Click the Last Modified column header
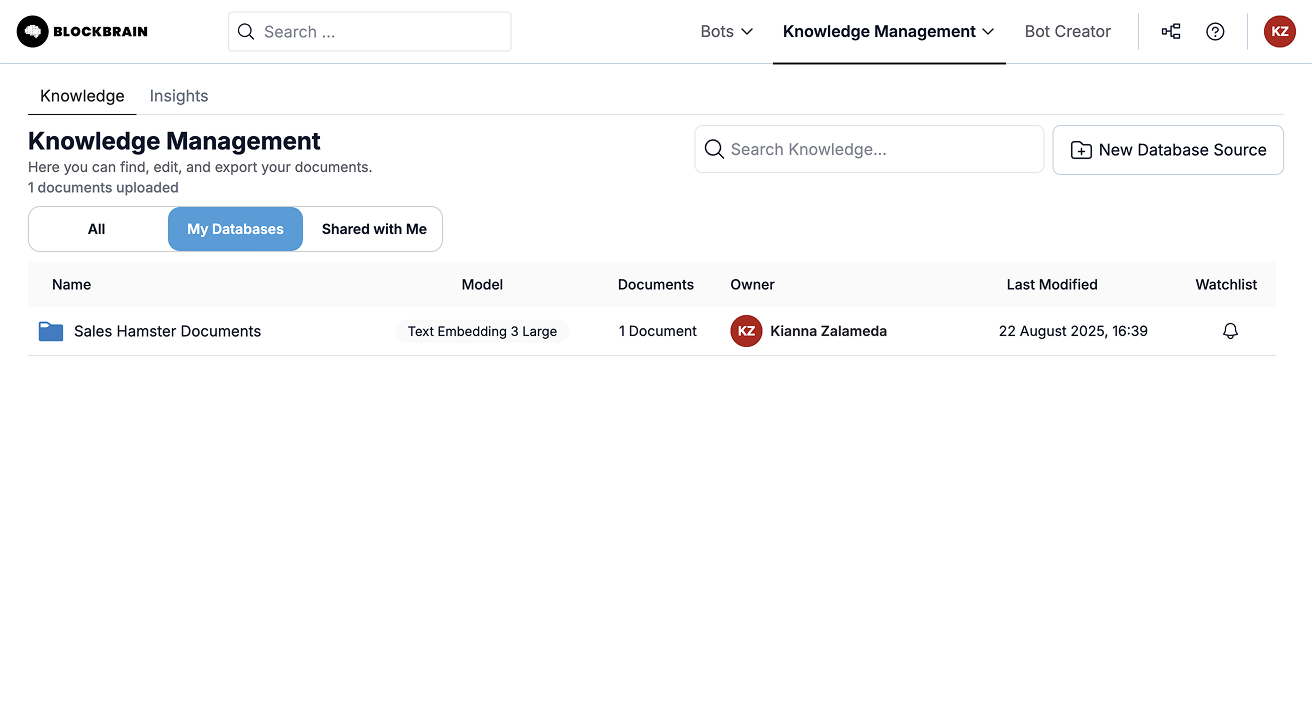The width and height of the screenshot is (1312, 701). [1051, 285]
